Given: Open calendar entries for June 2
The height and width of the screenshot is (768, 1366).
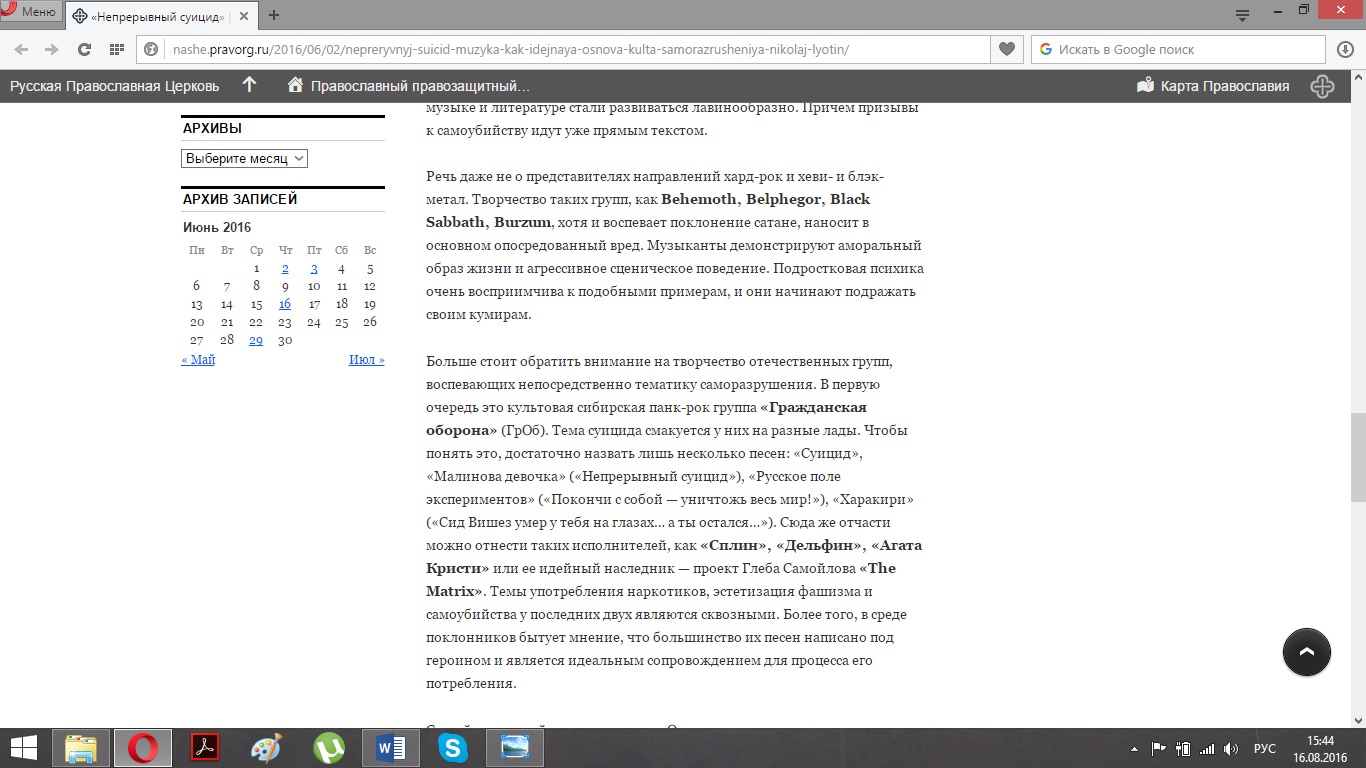Looking at the screenshot, I should [285, 268].
